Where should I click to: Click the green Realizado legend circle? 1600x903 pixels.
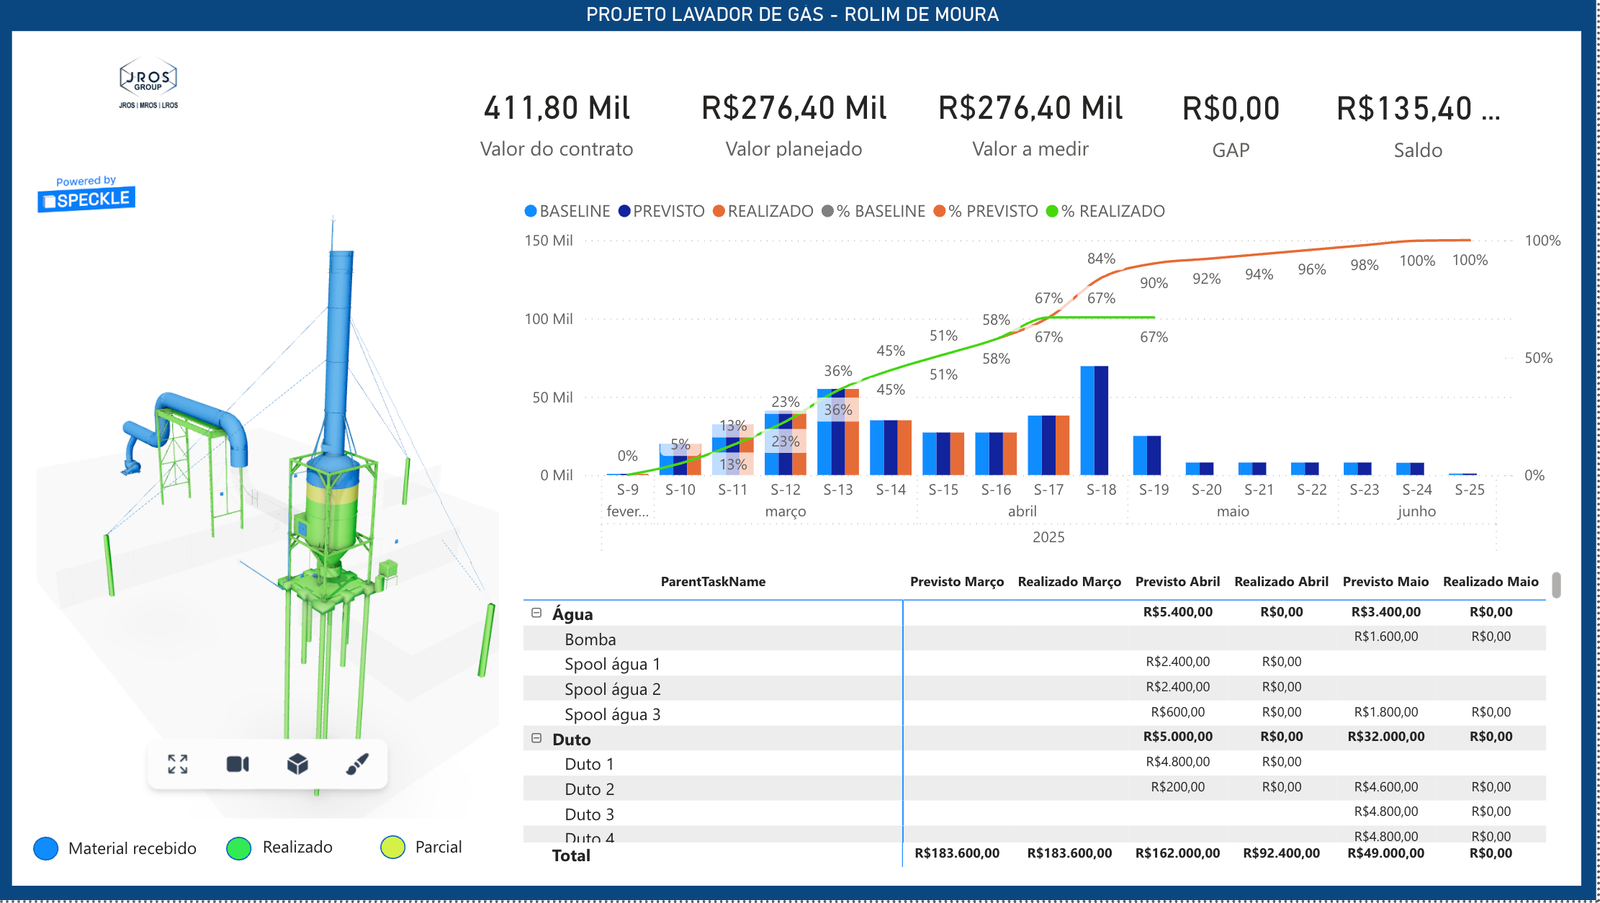pyautogui.click(x=239, y=848)
